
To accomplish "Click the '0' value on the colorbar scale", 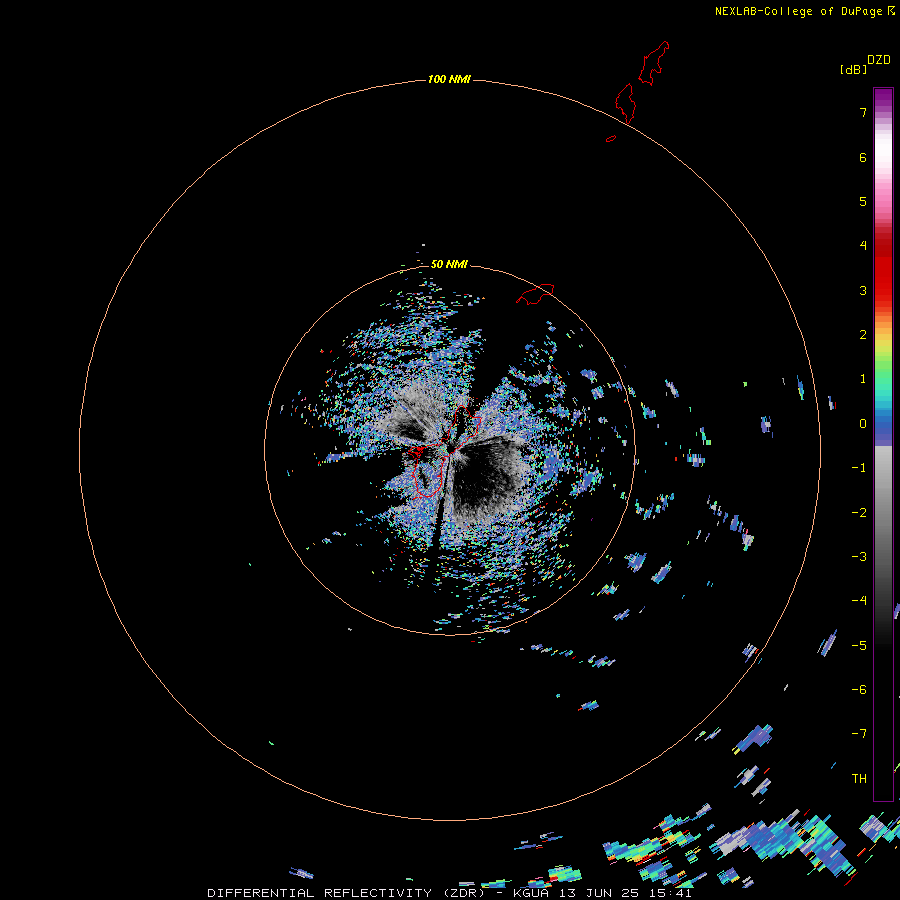I will tap(863, 424).
